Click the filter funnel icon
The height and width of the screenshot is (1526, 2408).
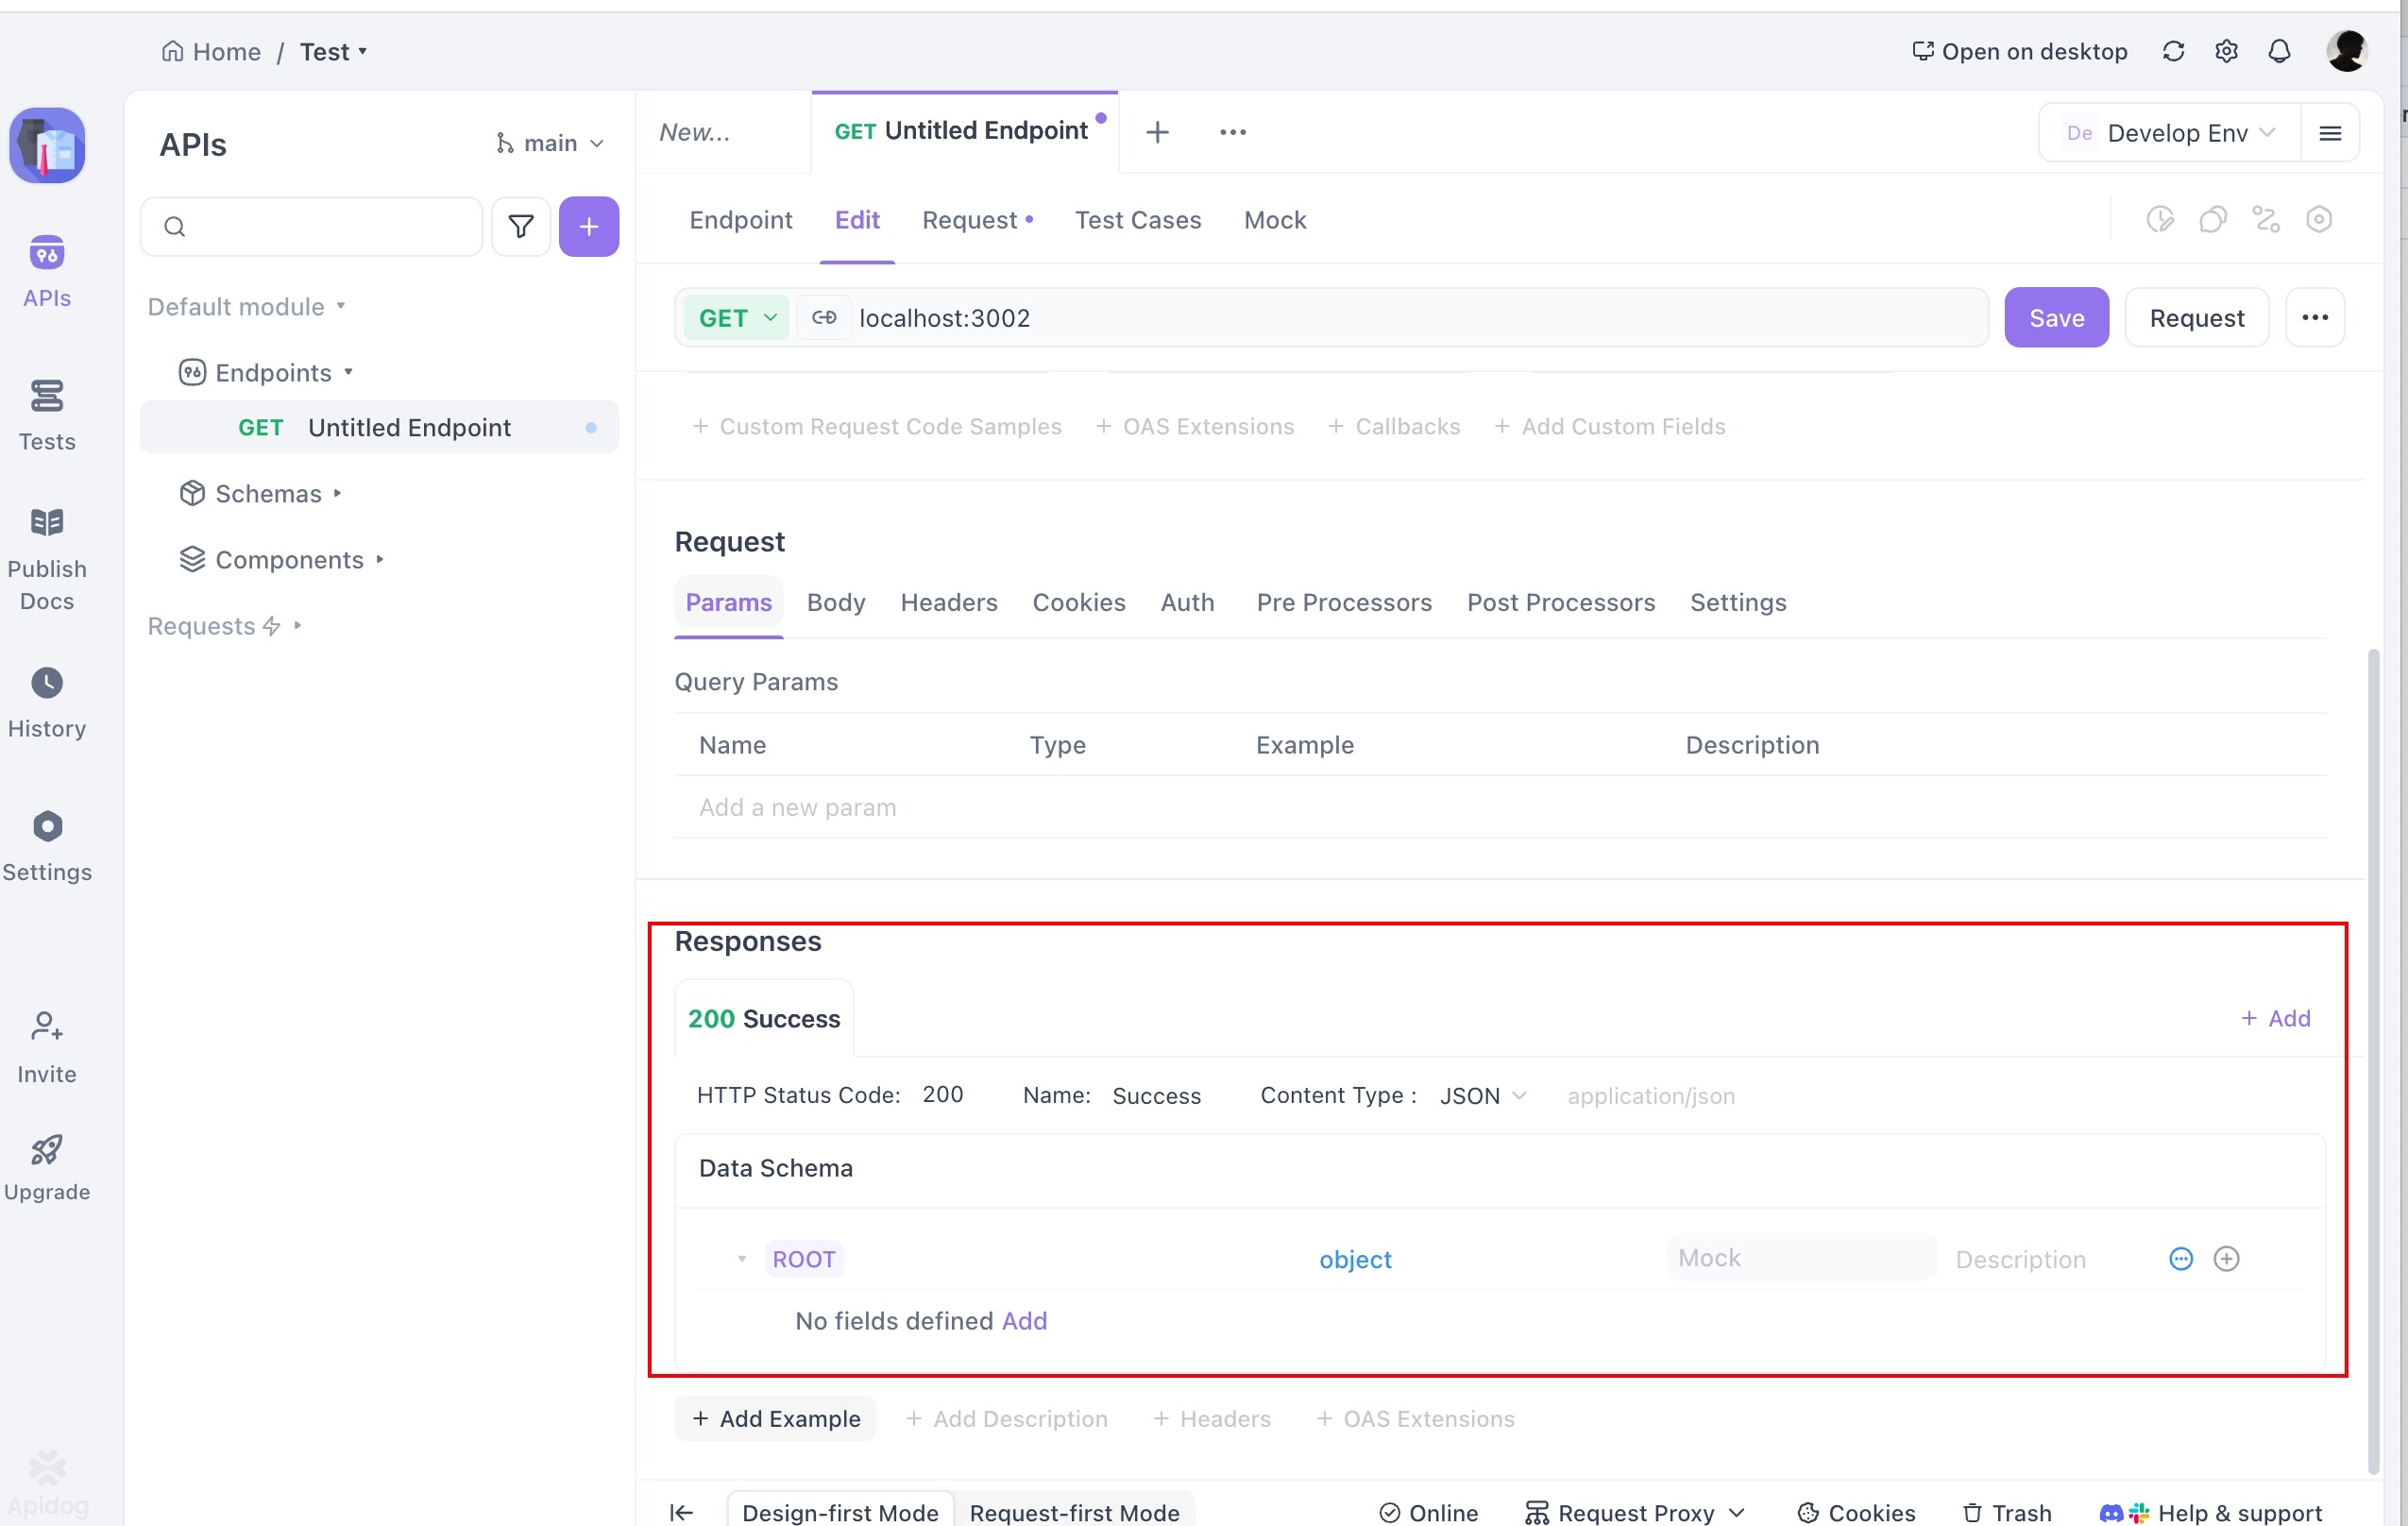coord(520,227)
